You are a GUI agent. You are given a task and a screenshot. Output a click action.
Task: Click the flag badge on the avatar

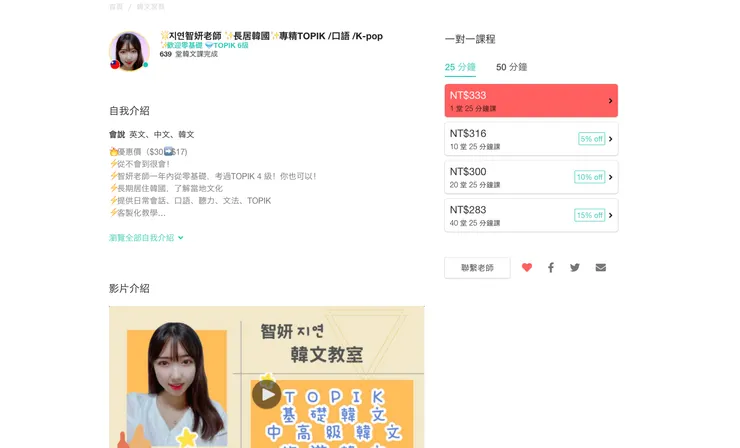115,65
